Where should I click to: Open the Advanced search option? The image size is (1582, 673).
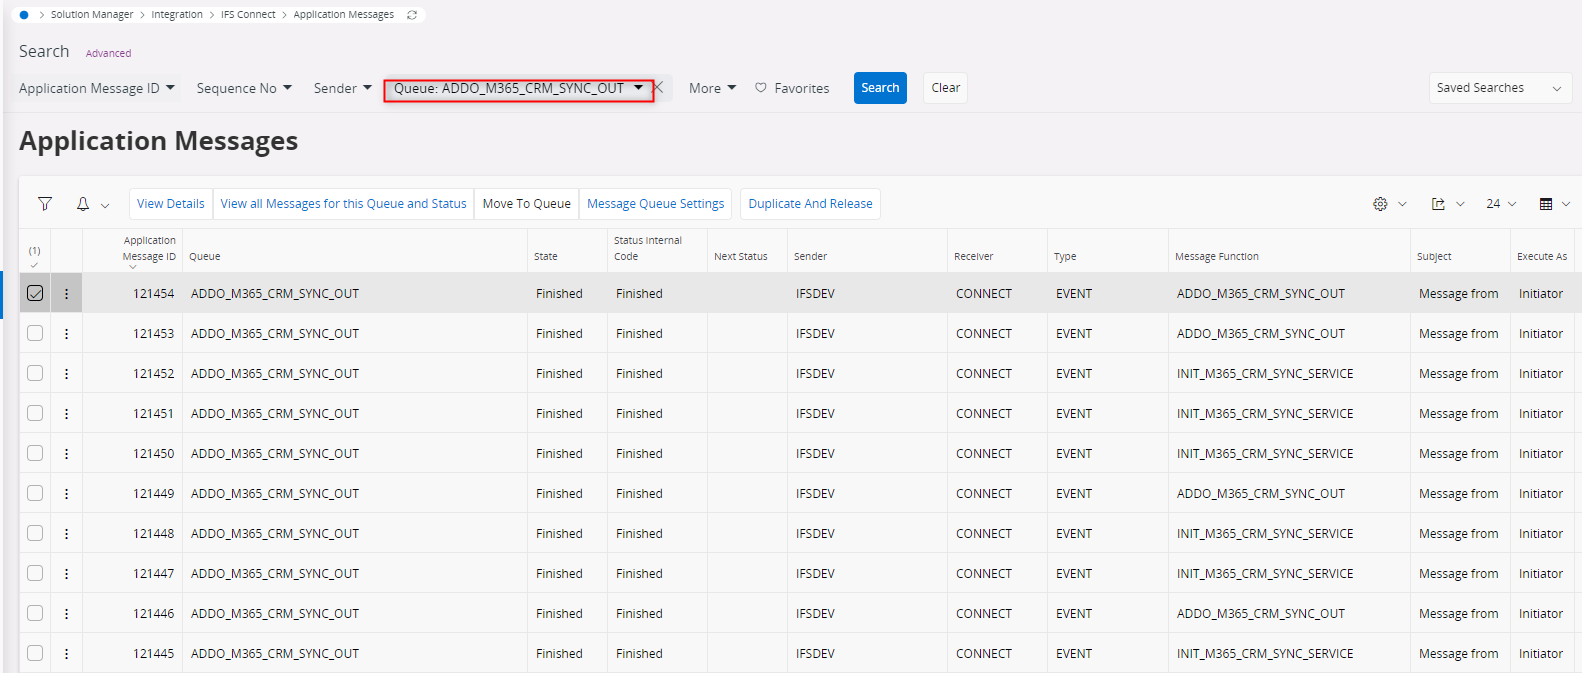click(108, 53)
